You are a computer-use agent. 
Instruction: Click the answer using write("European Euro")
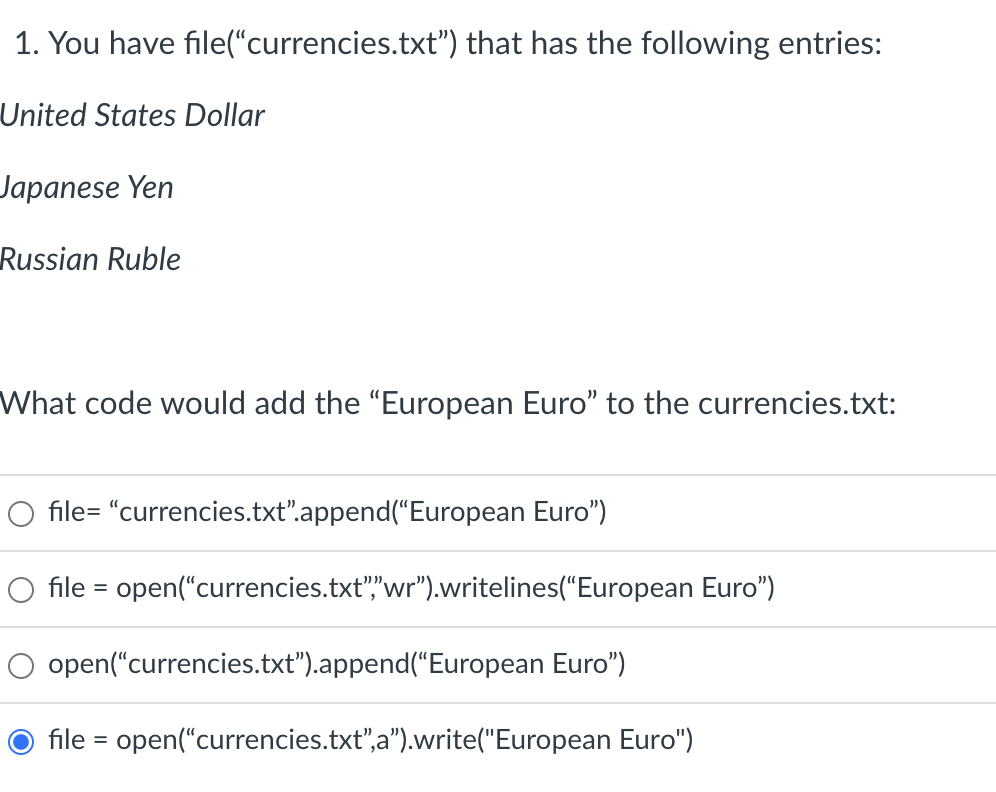click(370, 741)
